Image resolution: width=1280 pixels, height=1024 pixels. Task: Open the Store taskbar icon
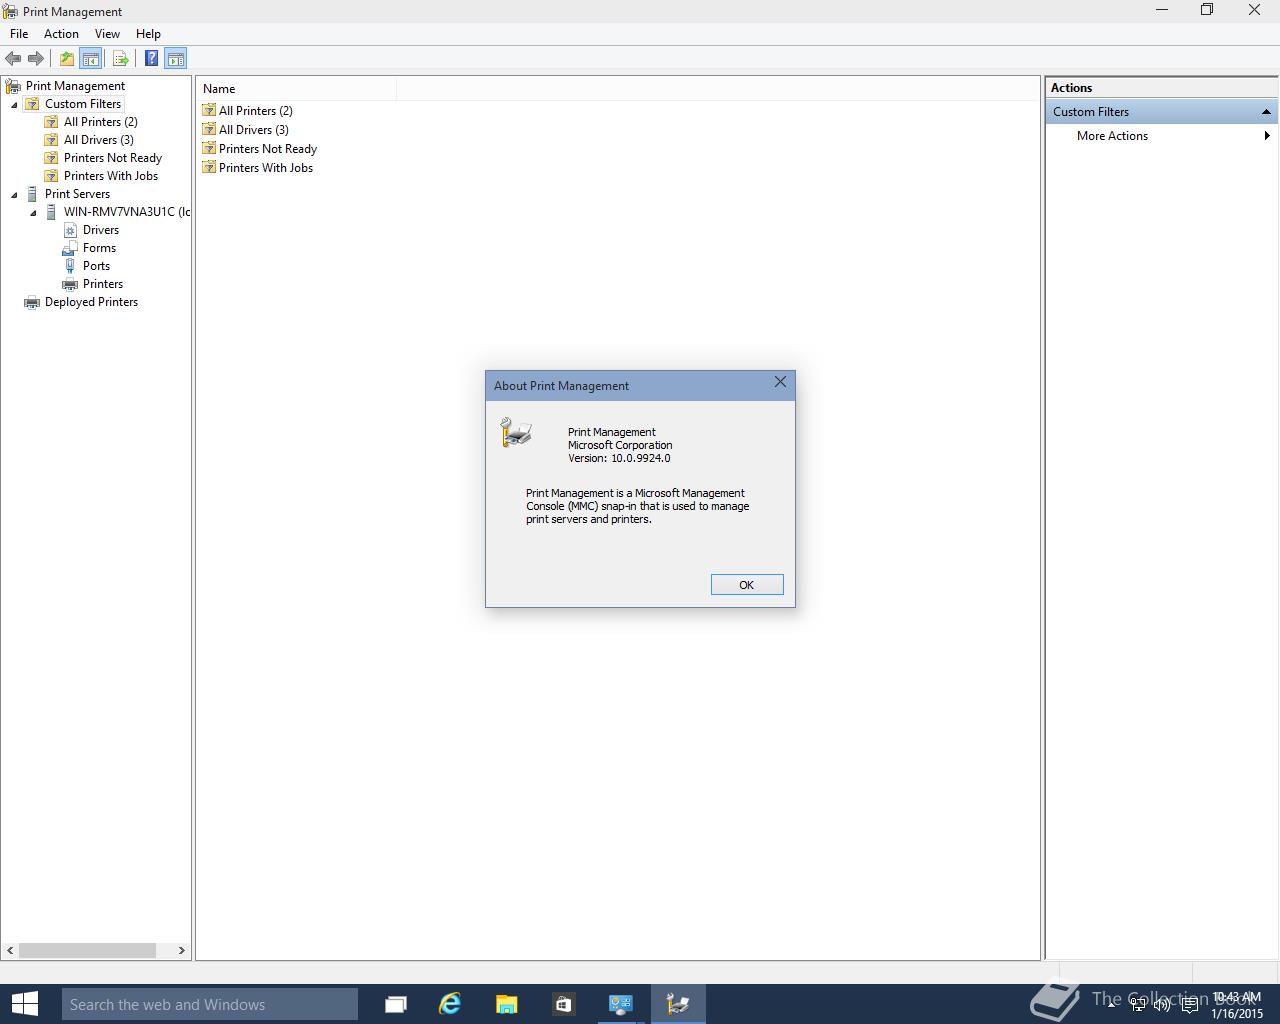click(563, 1004)
